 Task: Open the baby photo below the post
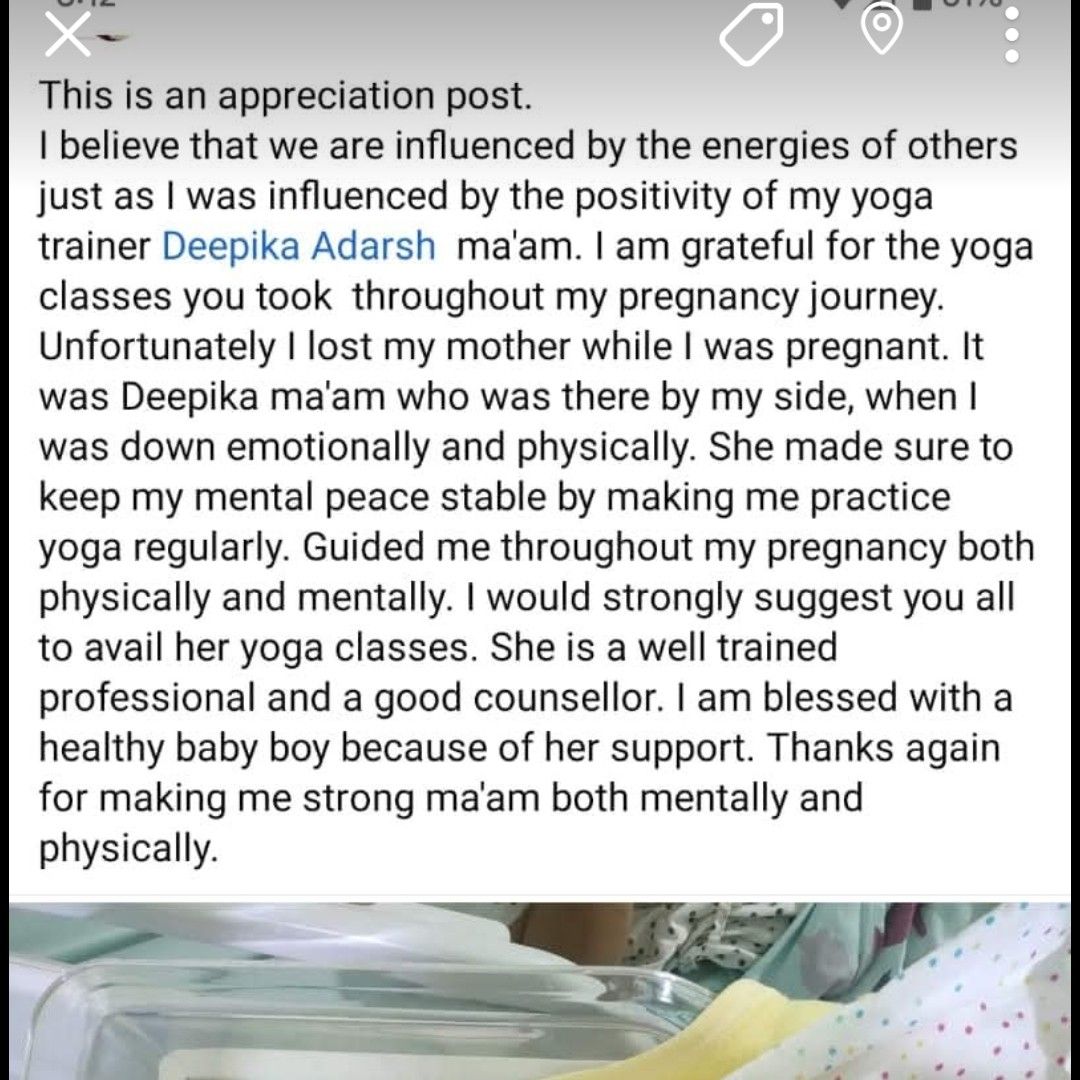[x=540, y=990]
